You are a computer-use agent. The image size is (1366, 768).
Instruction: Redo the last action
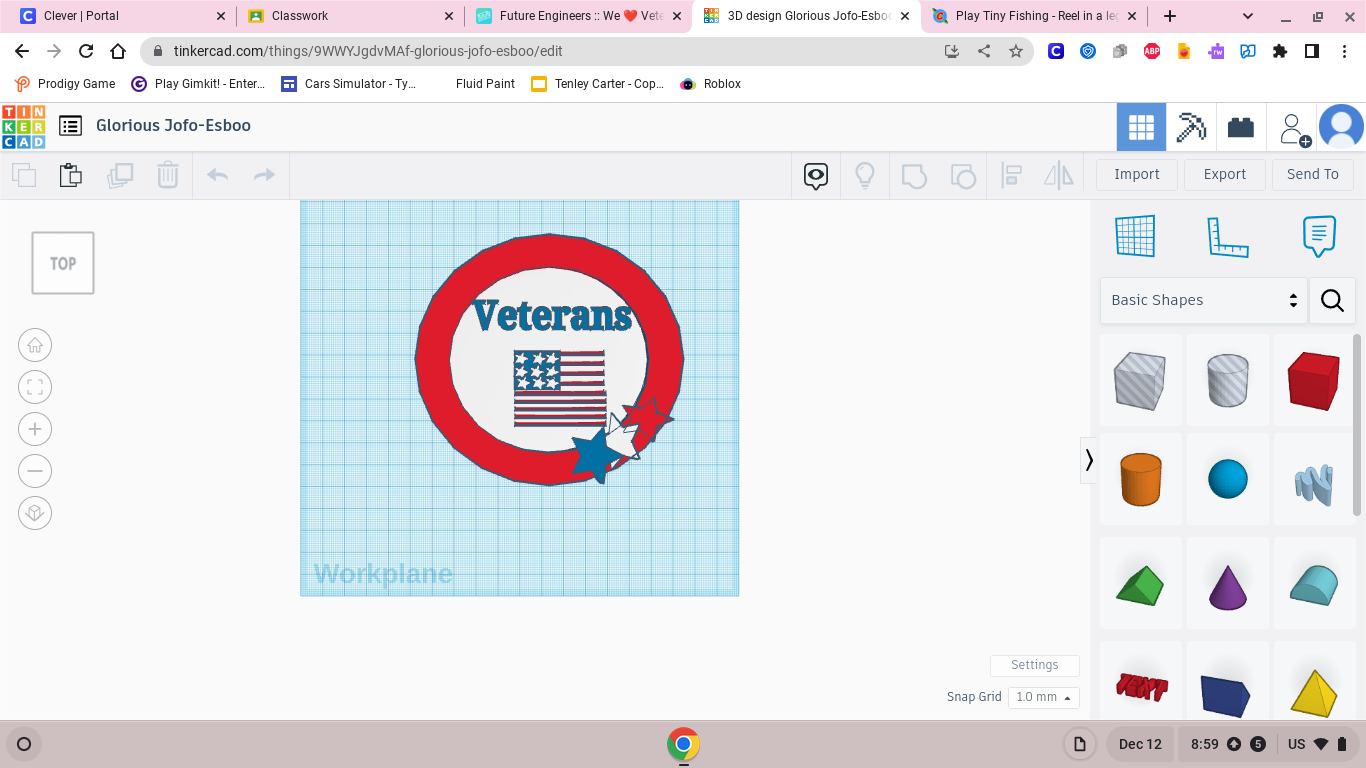264,175
